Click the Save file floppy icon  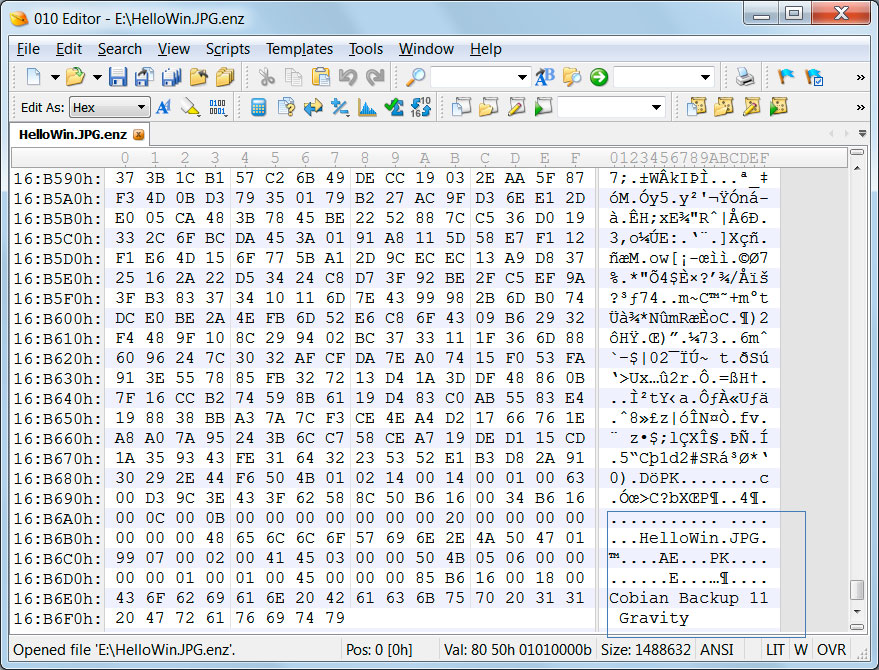pos(118,77)
